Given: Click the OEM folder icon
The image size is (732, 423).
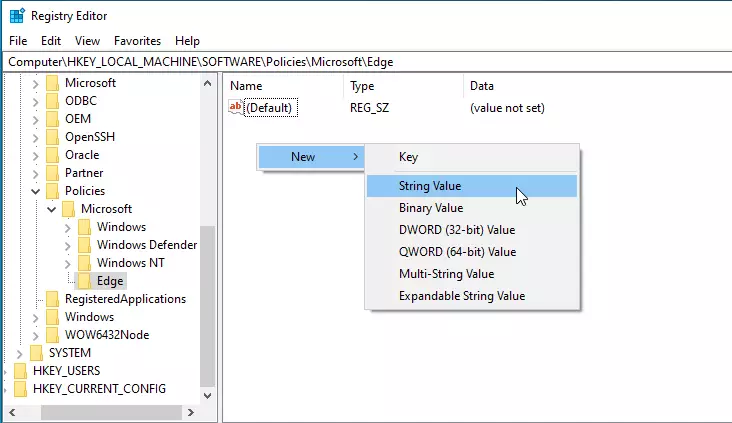Looking at the screenshot, I should tap(53, 119).
